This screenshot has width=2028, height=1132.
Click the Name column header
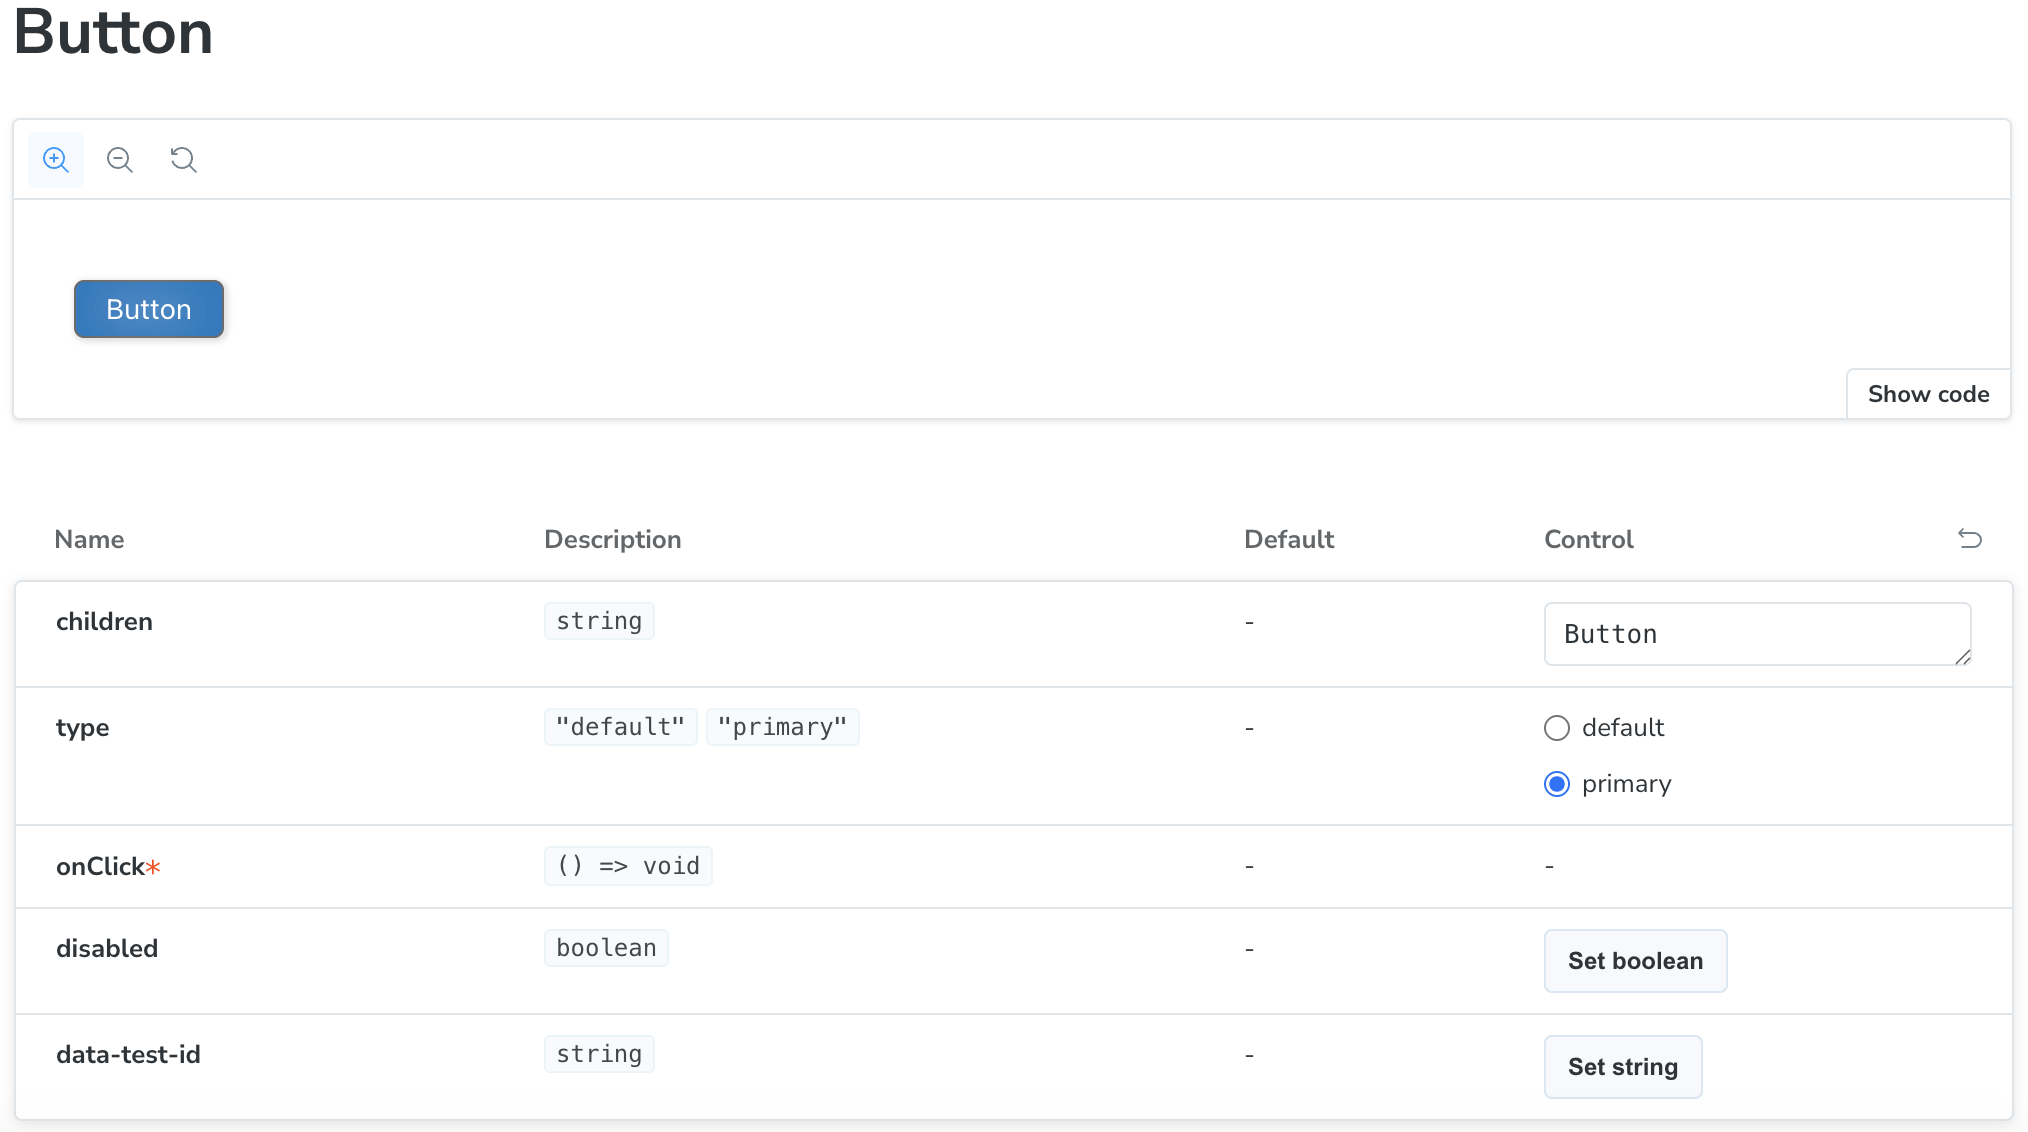[x=89, y=539]
